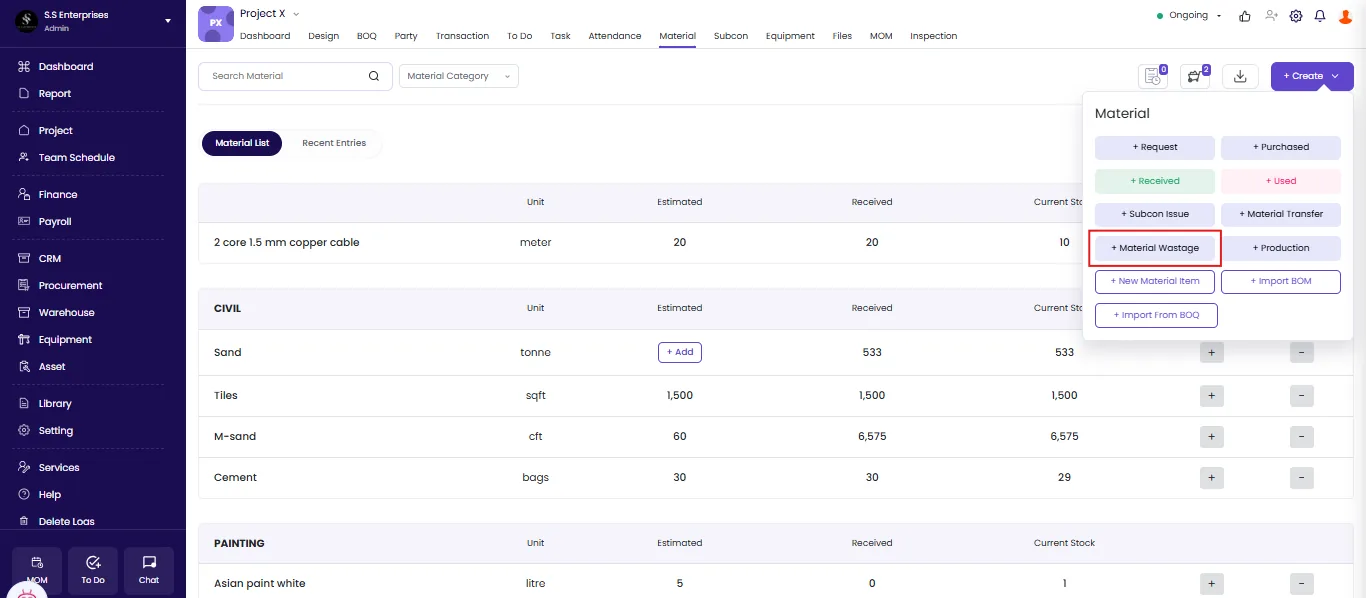Open the cart icon with badge 2
Image resolution: width=1366 pixels, height=598 pixels.
click(1195, 76)
